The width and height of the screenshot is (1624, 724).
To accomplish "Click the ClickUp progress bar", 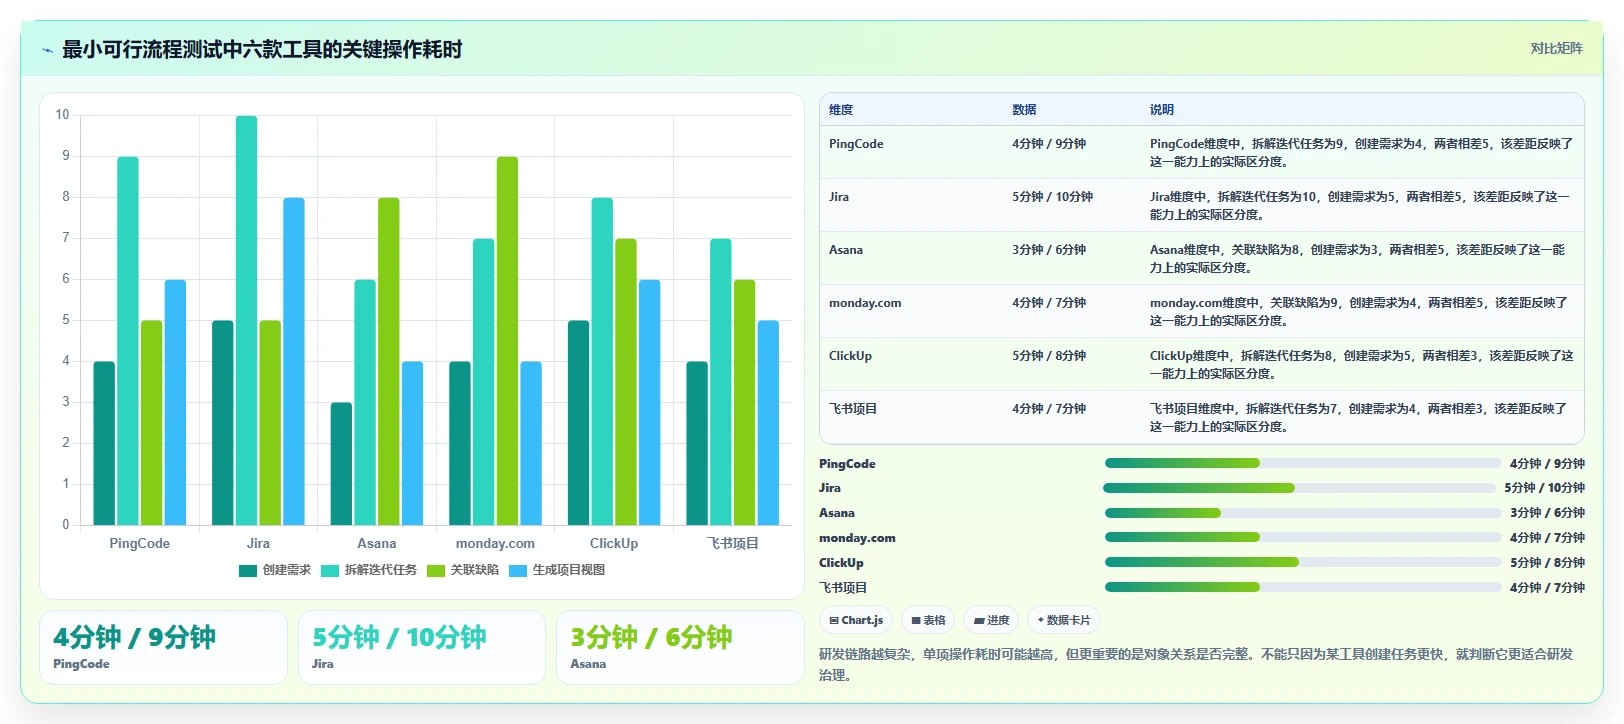I will coord(1304,562).
